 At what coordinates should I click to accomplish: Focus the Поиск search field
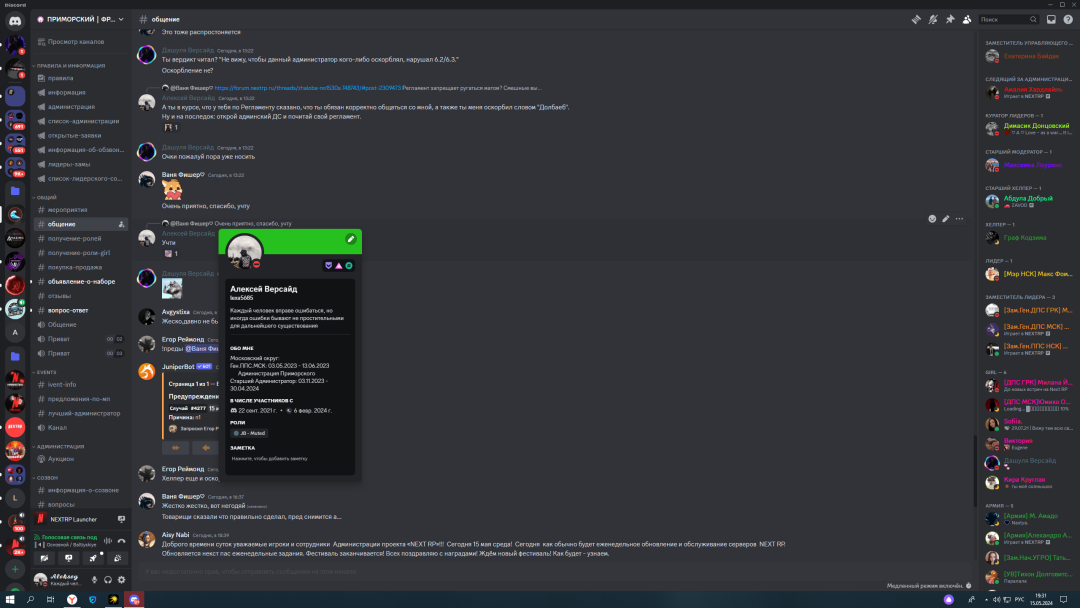click(1008, 19)
